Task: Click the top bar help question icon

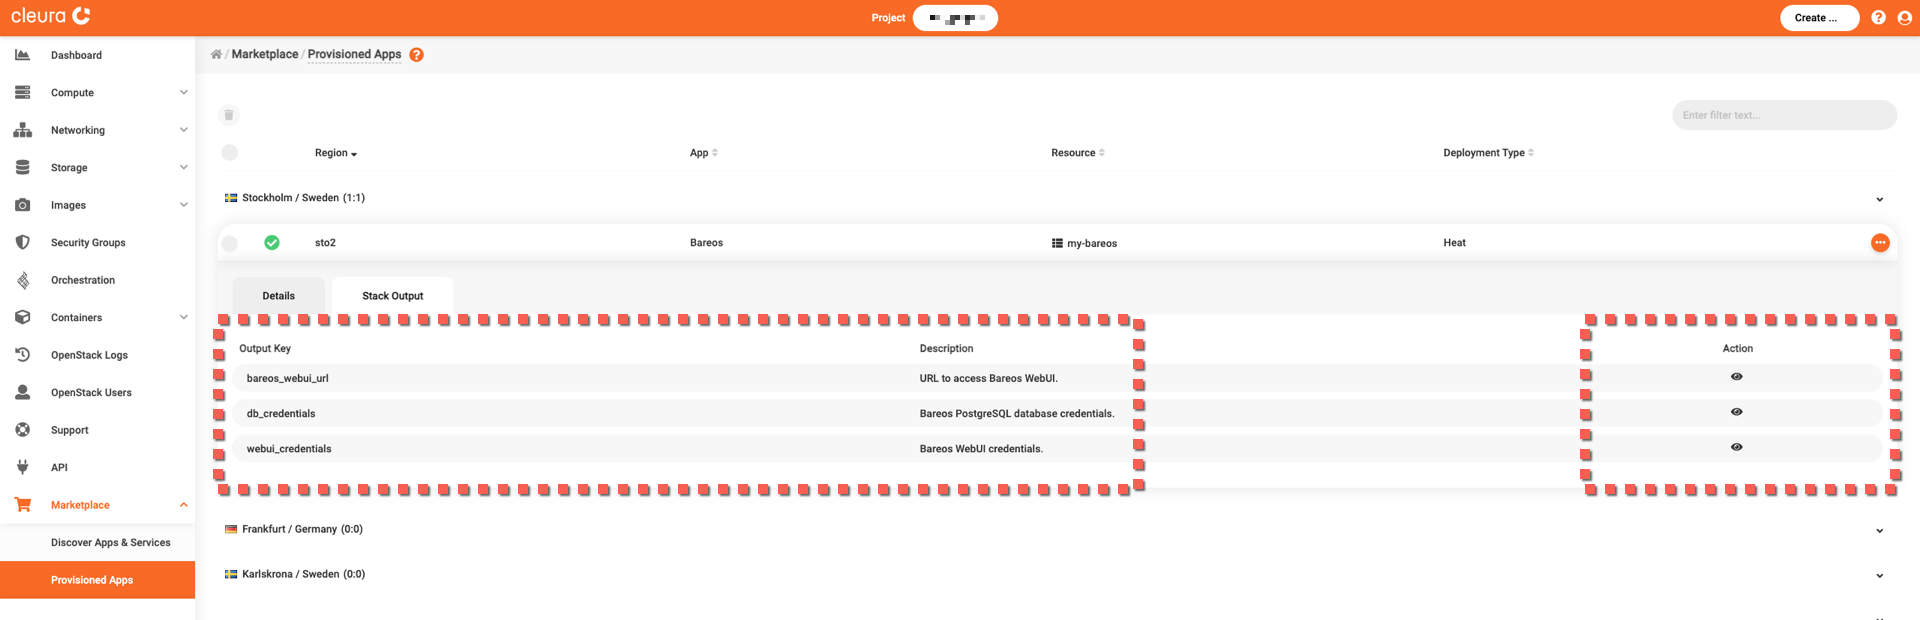Action: click(x=1878, y=18)
